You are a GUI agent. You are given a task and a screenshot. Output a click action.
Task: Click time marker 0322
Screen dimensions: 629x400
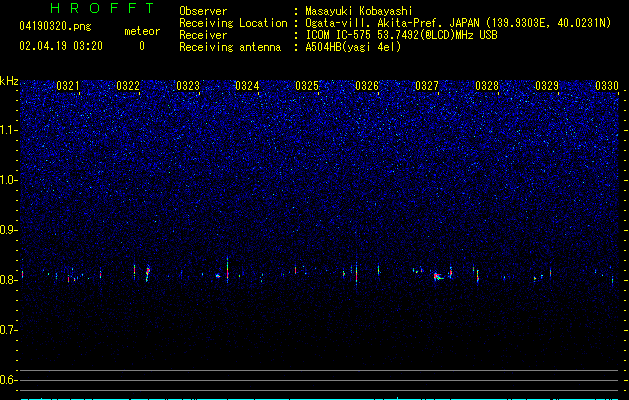128,86
